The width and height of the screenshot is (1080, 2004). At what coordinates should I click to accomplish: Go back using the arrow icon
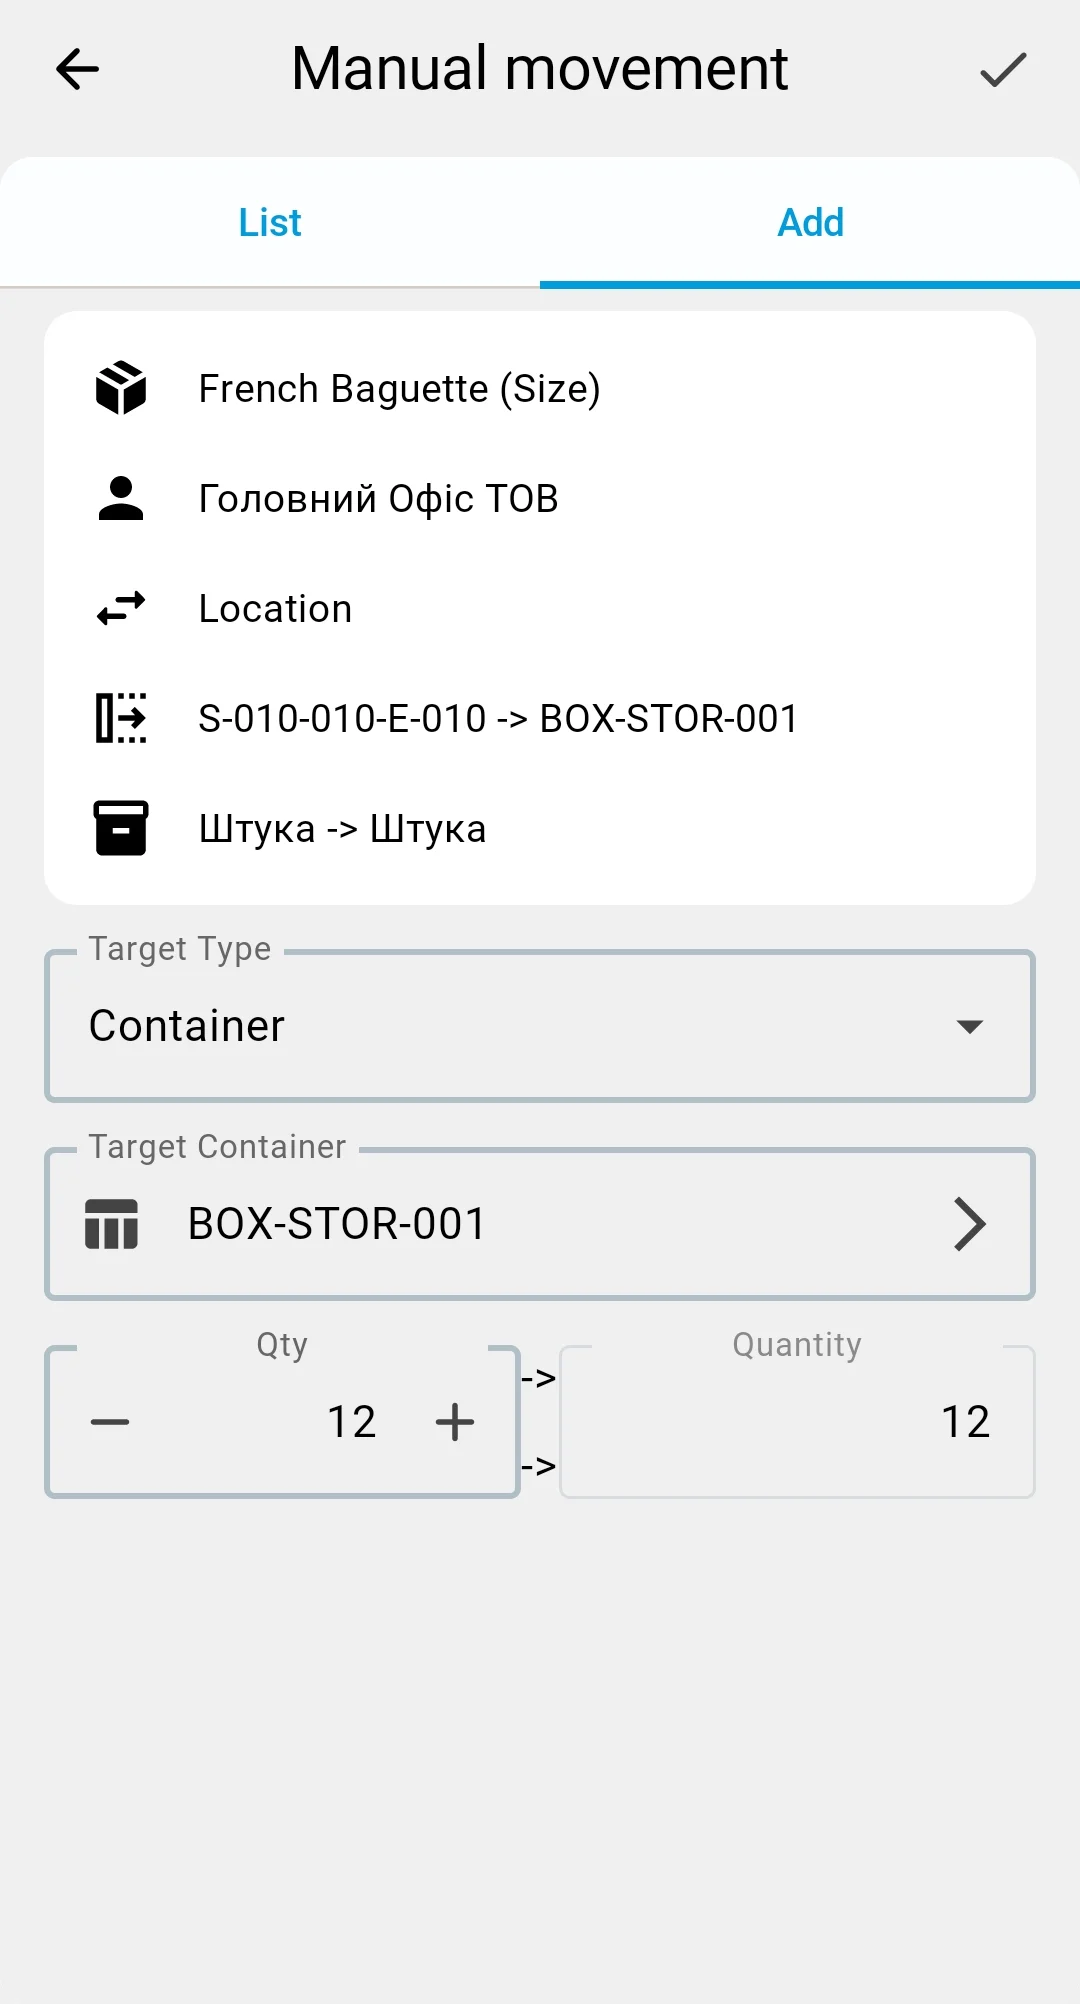77,69
